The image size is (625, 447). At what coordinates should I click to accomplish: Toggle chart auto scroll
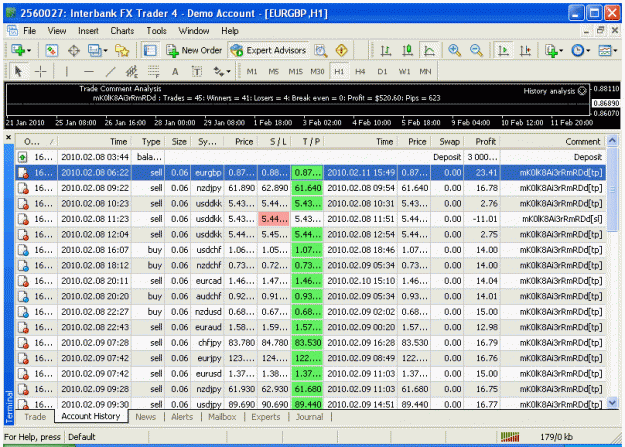coord(503,50)
